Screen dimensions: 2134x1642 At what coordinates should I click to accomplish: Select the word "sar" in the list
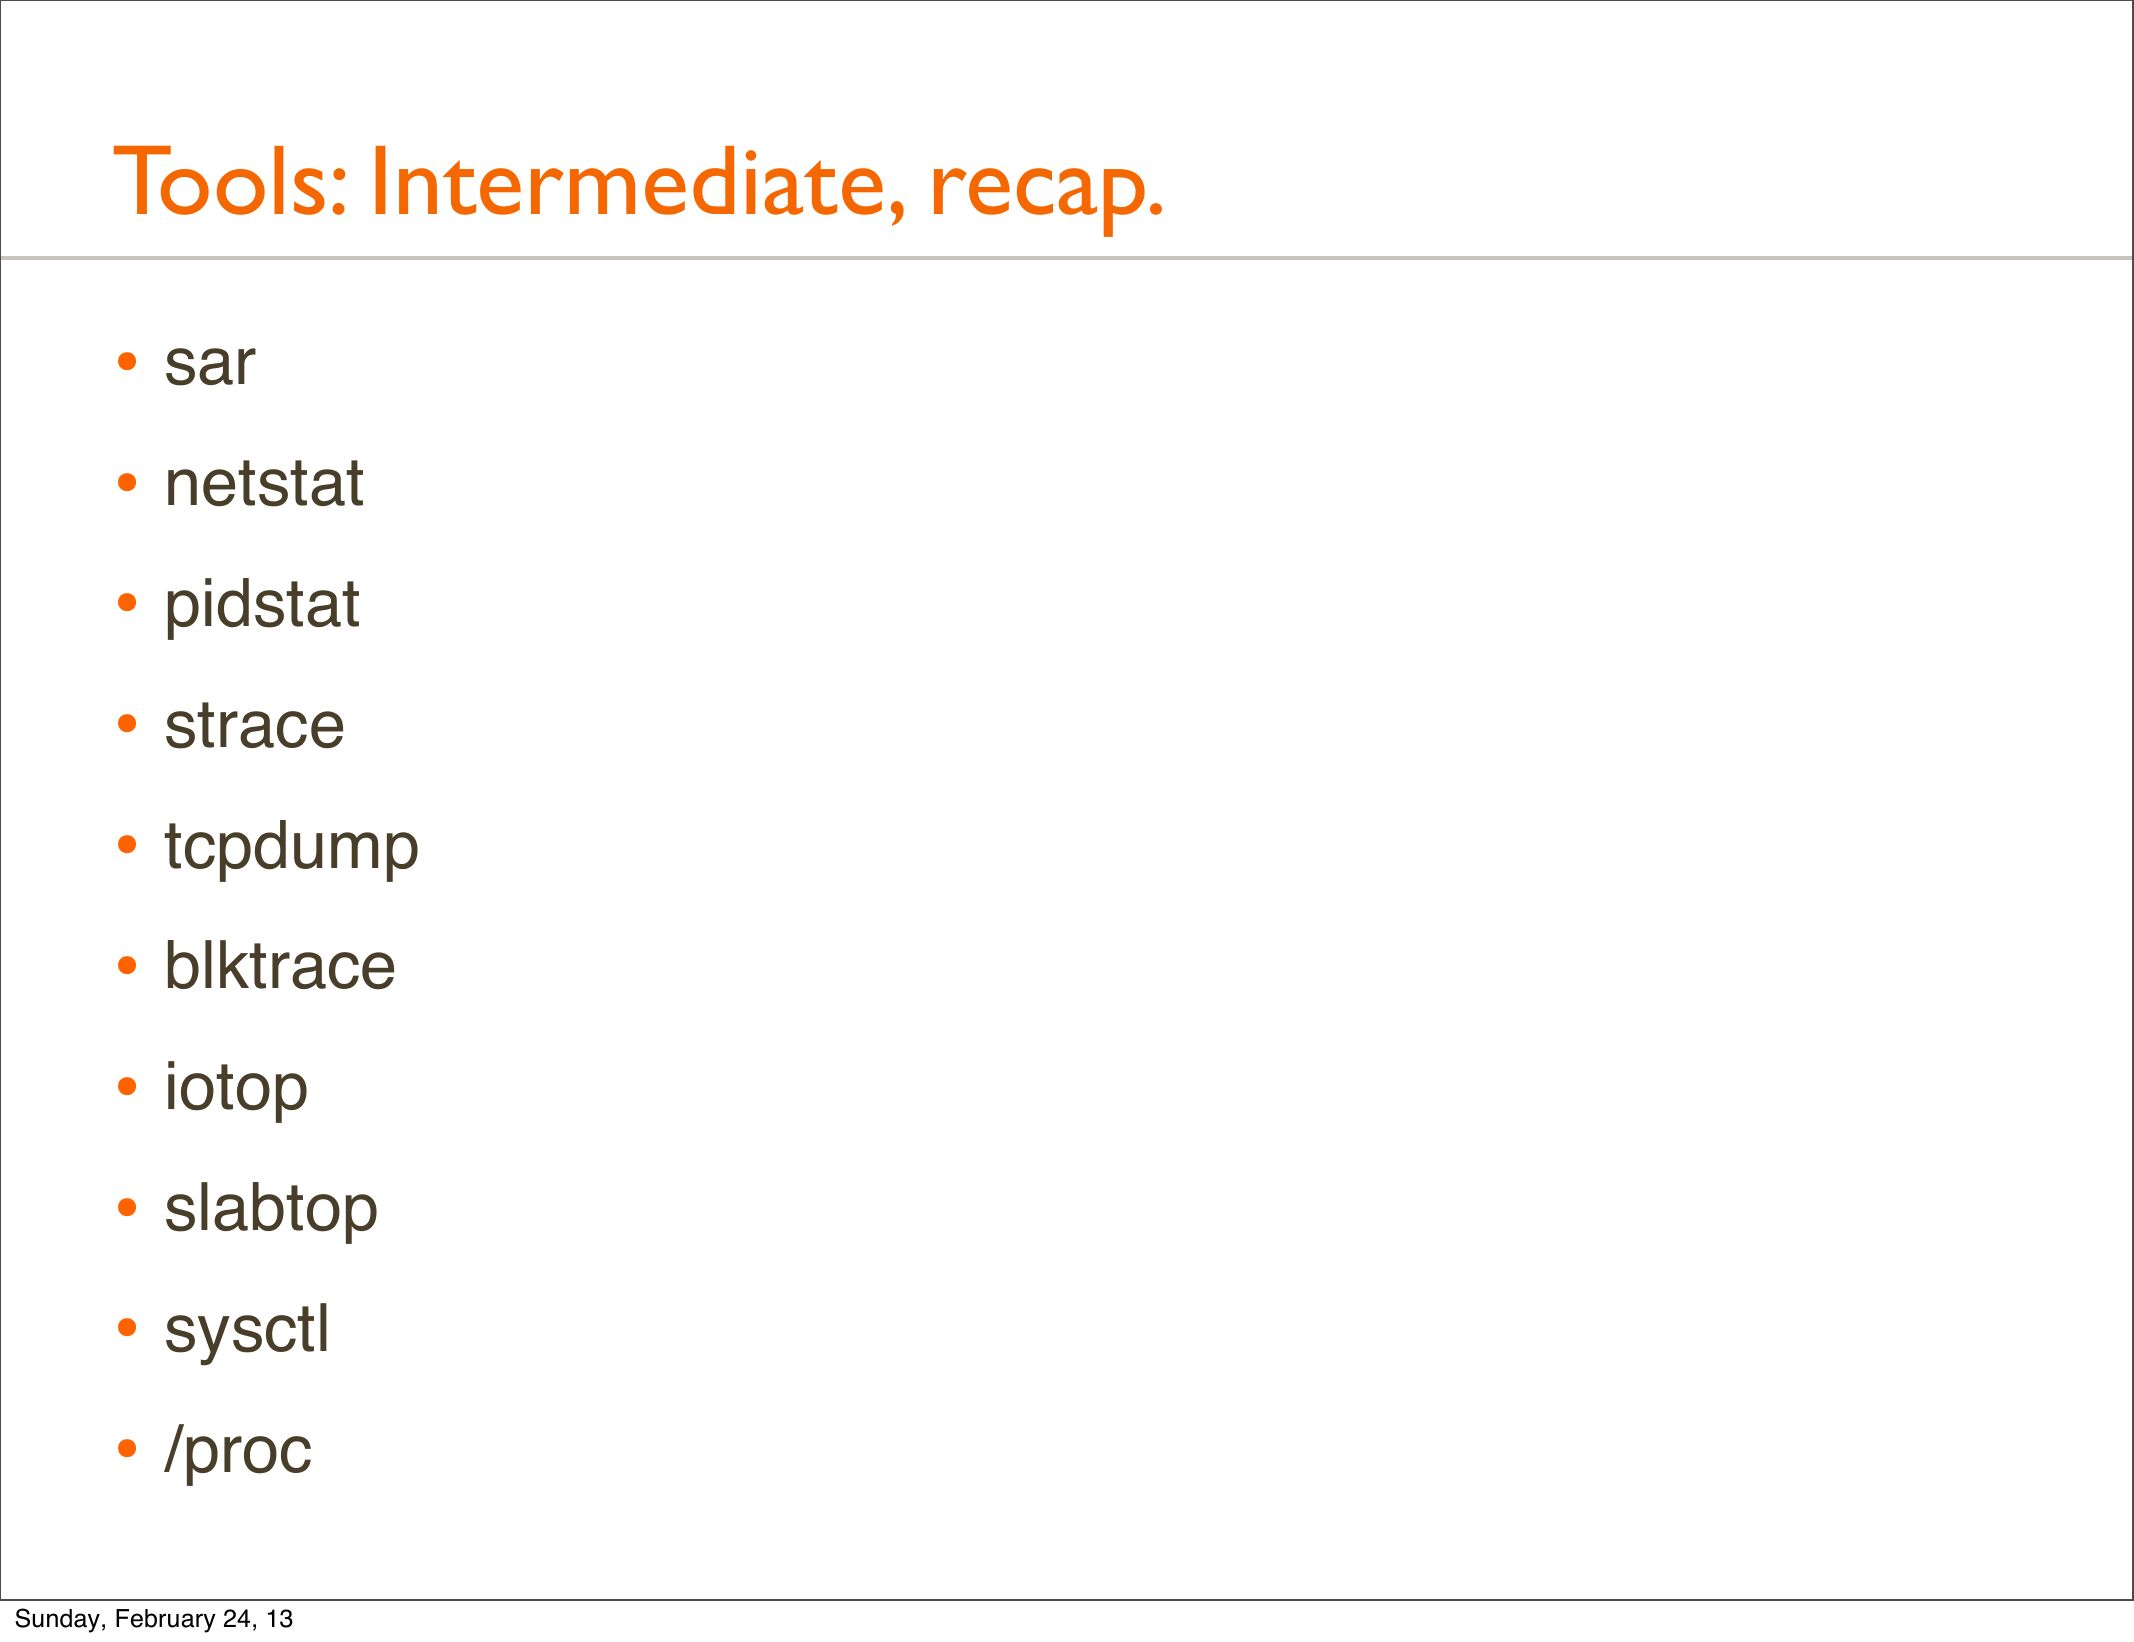[210, 362]
